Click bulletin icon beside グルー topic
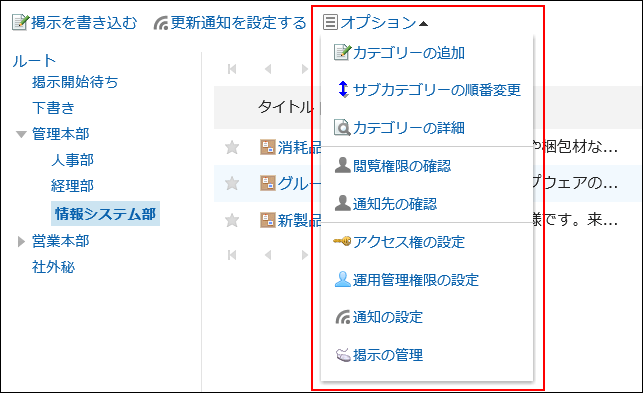The image size is (643, 393). (x=268, y=183)
